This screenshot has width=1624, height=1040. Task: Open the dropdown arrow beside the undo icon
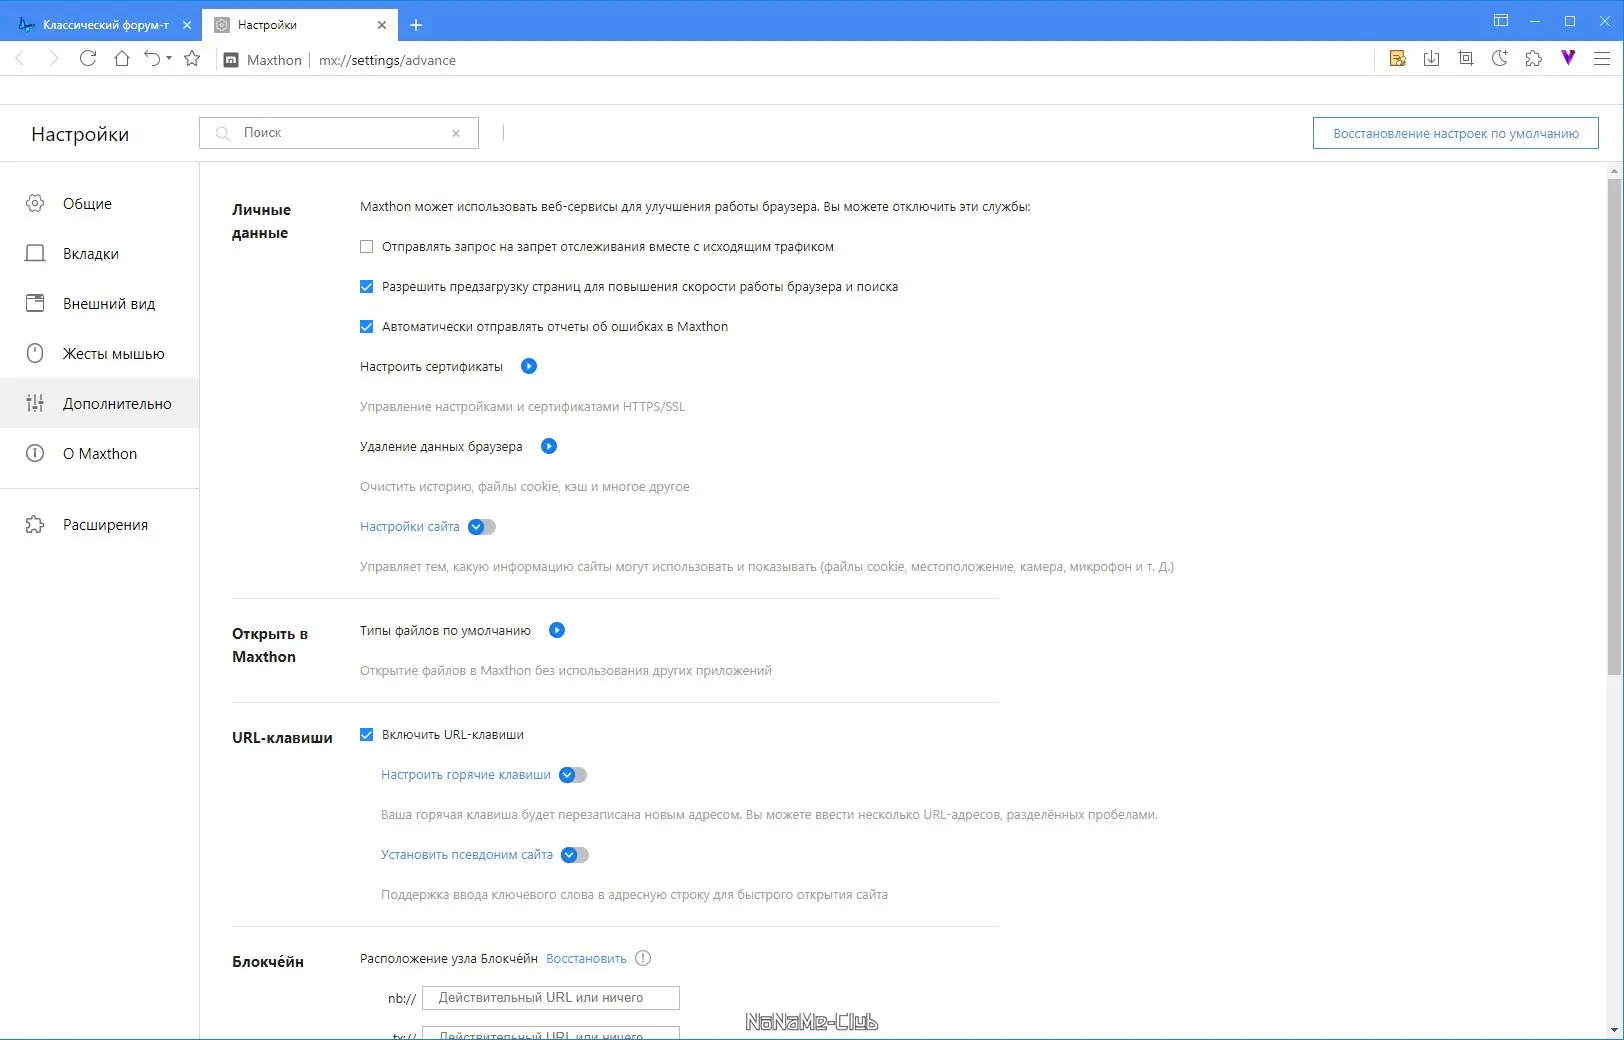pos(169,58)
